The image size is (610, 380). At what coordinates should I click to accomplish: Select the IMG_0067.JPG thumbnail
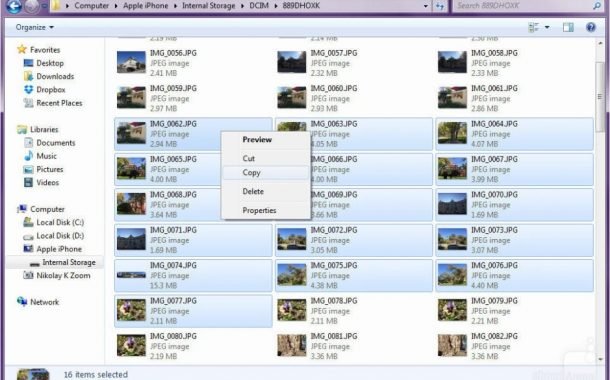click(452, 168)
